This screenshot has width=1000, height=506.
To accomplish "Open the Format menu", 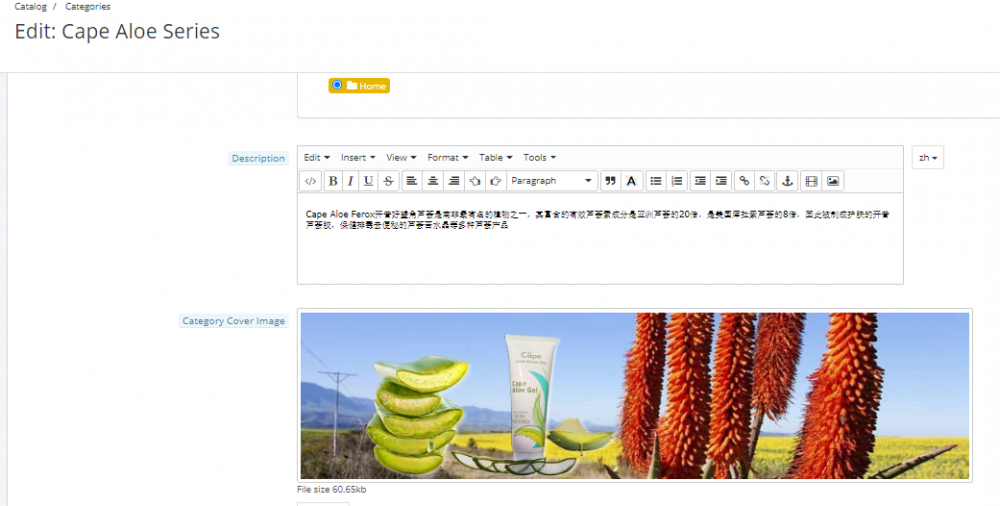I will 446,158.
